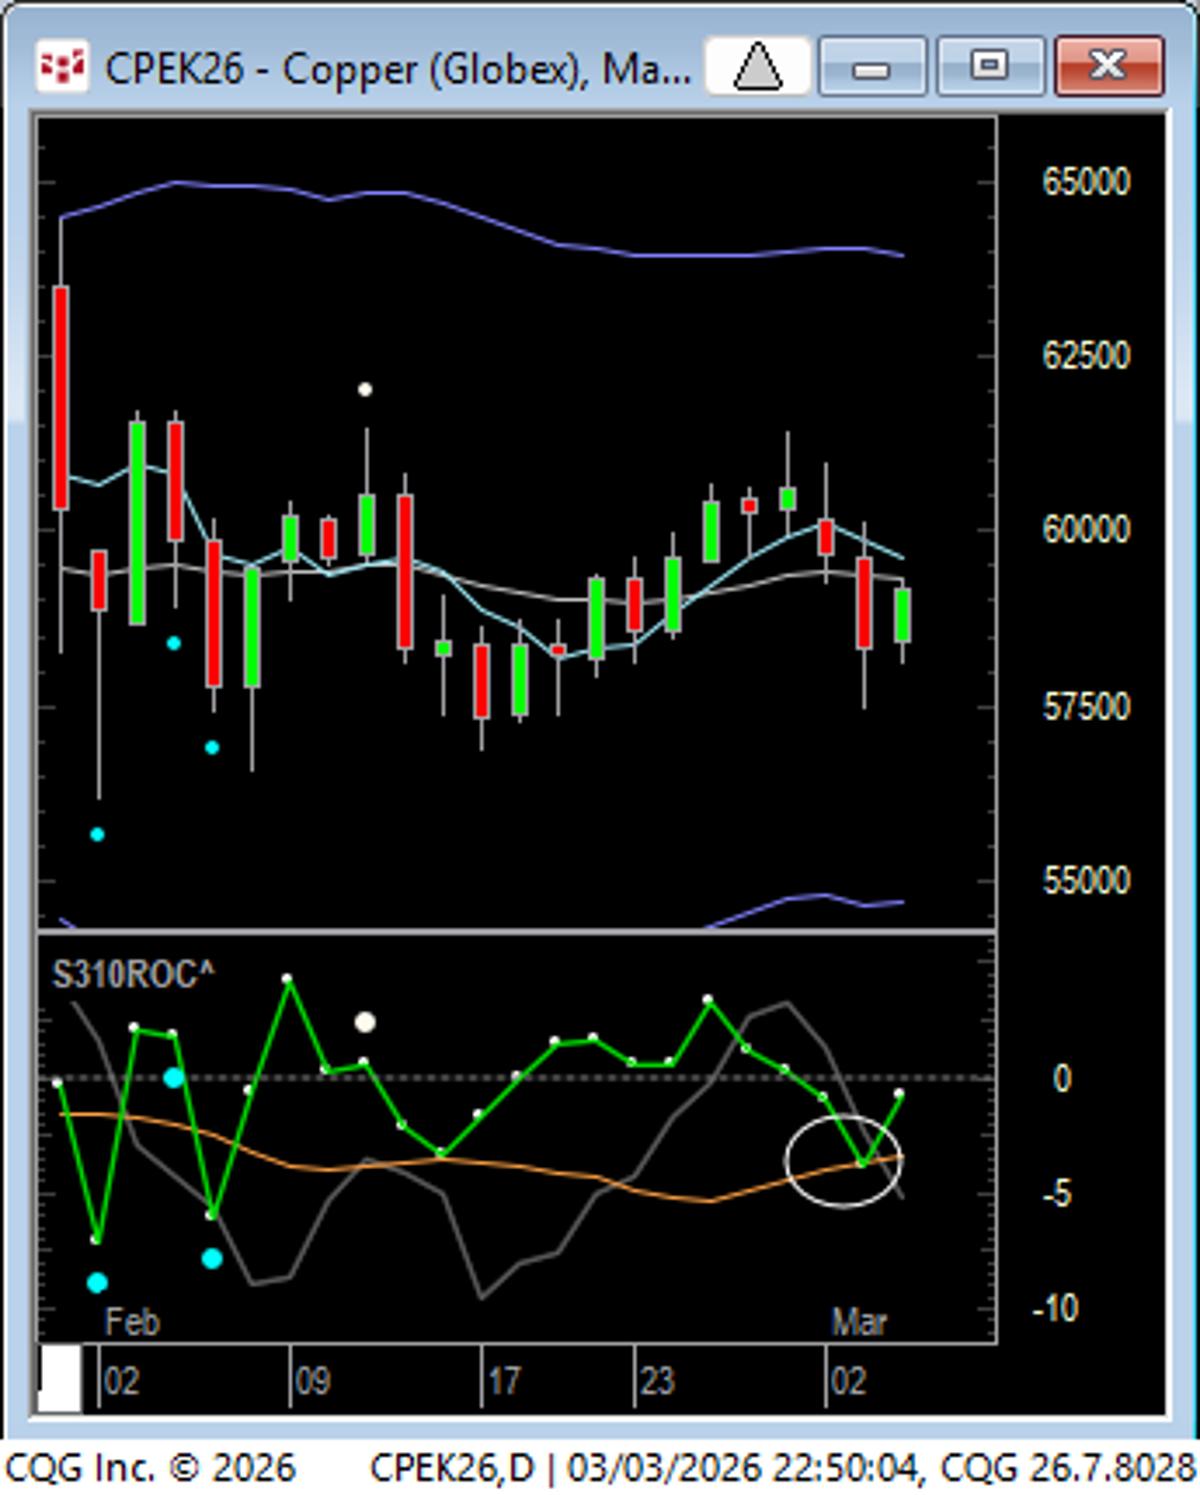Click the 17 date marker on the time axis

coord(504,1381)
